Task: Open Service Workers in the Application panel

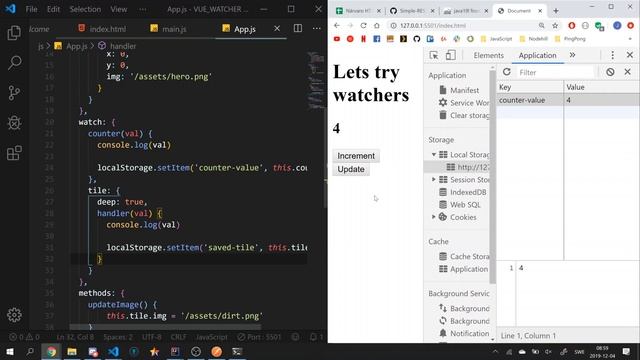Action: [464, 103]
